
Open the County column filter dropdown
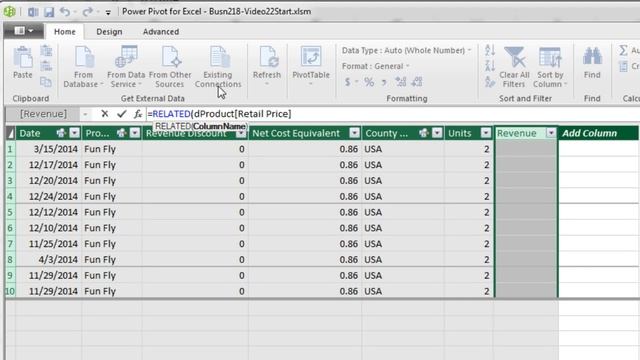coord(437,133)
